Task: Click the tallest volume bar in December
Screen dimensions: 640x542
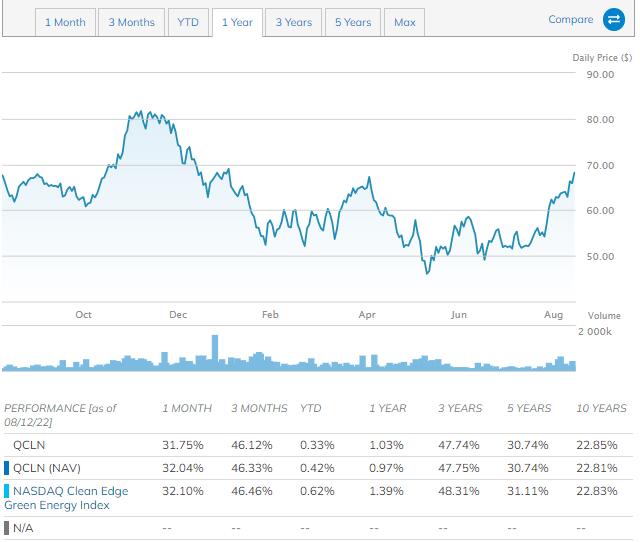Action: click(213, 352)
